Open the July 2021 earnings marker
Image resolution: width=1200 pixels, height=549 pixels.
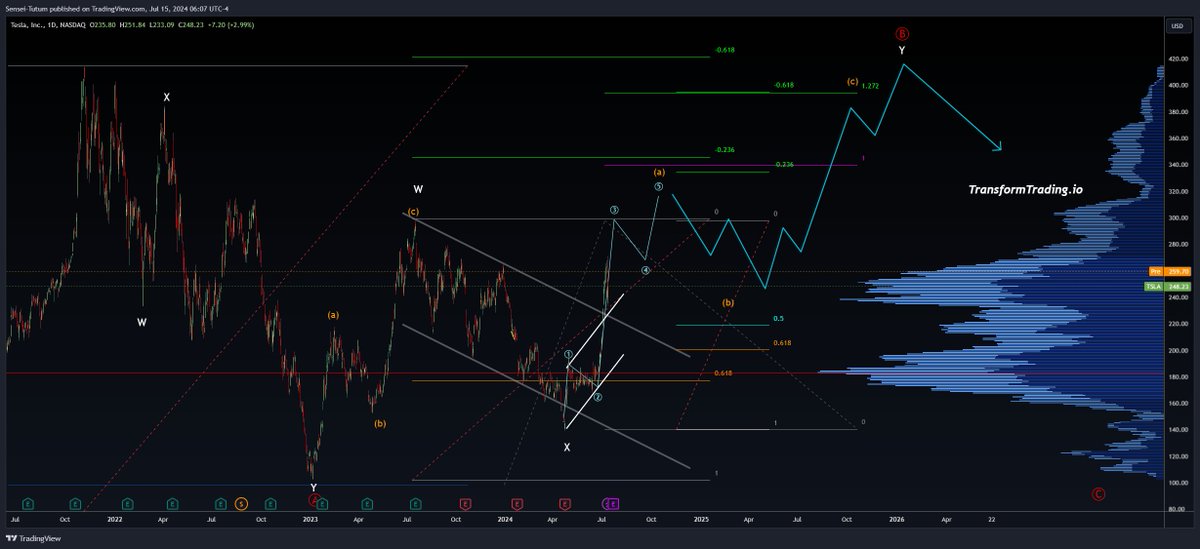[27, 503]
